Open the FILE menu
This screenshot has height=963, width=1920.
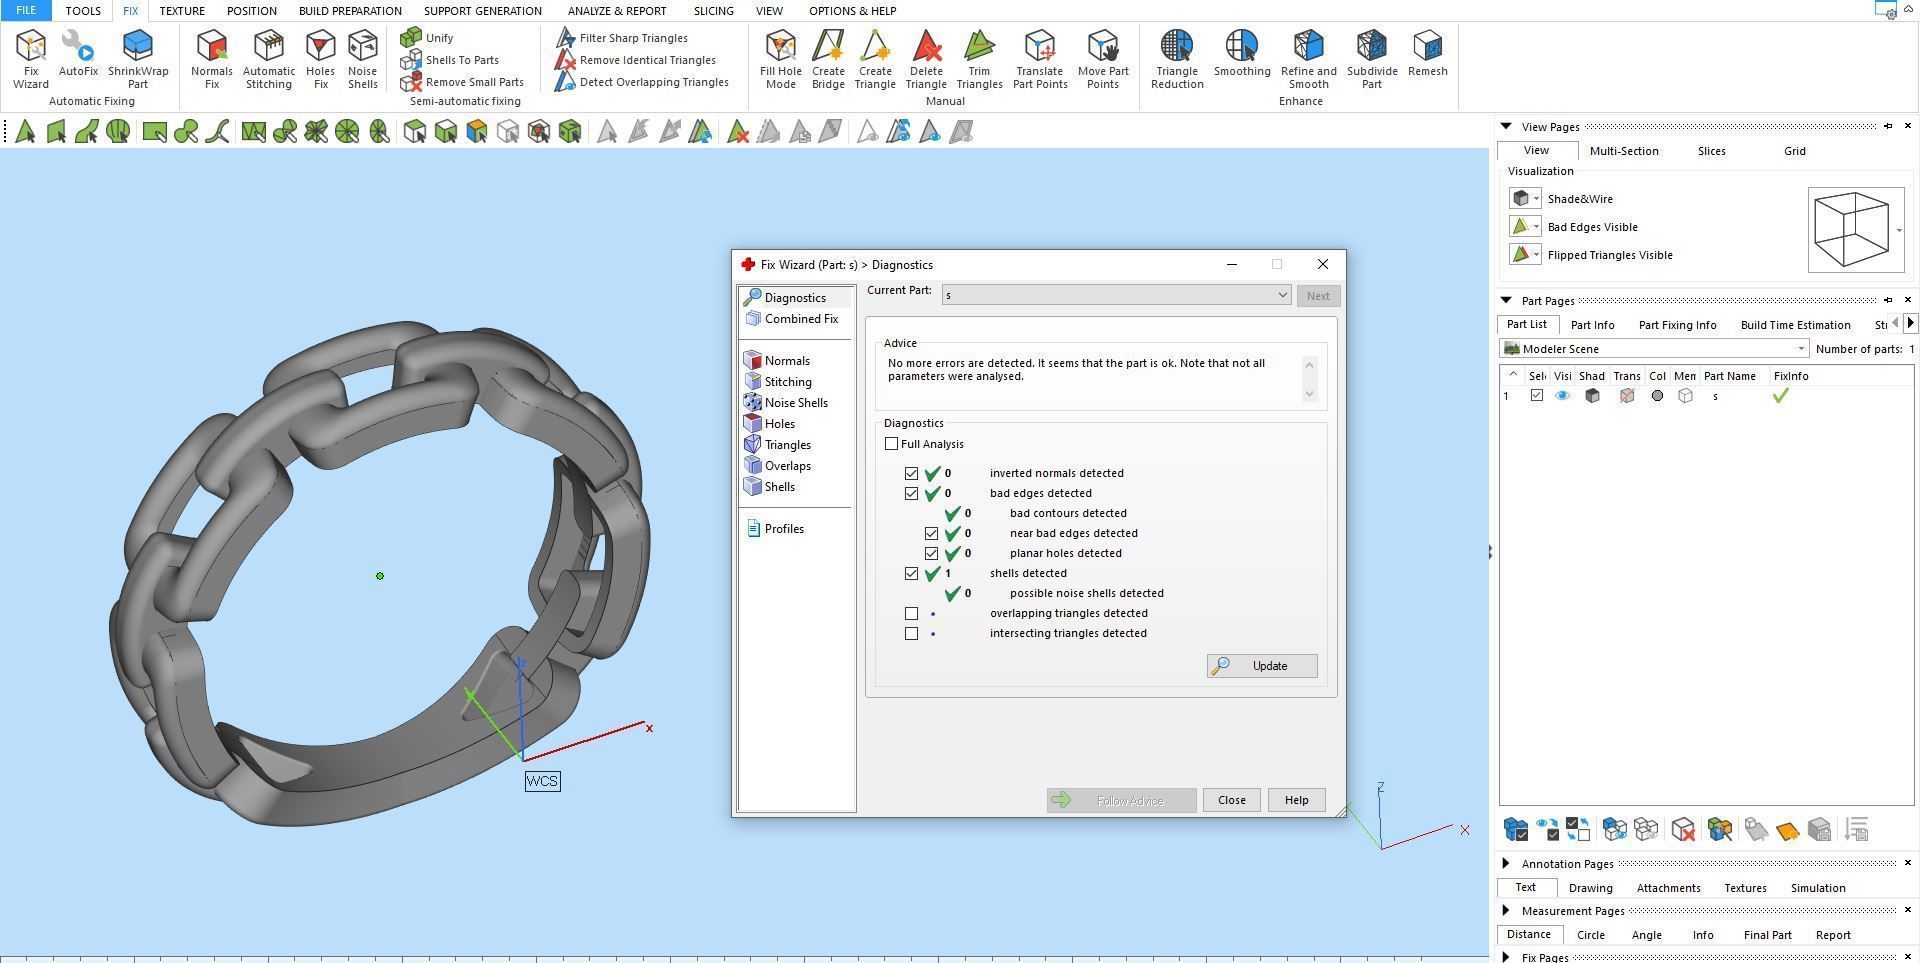pyautogui.click(x=26, y=11)
